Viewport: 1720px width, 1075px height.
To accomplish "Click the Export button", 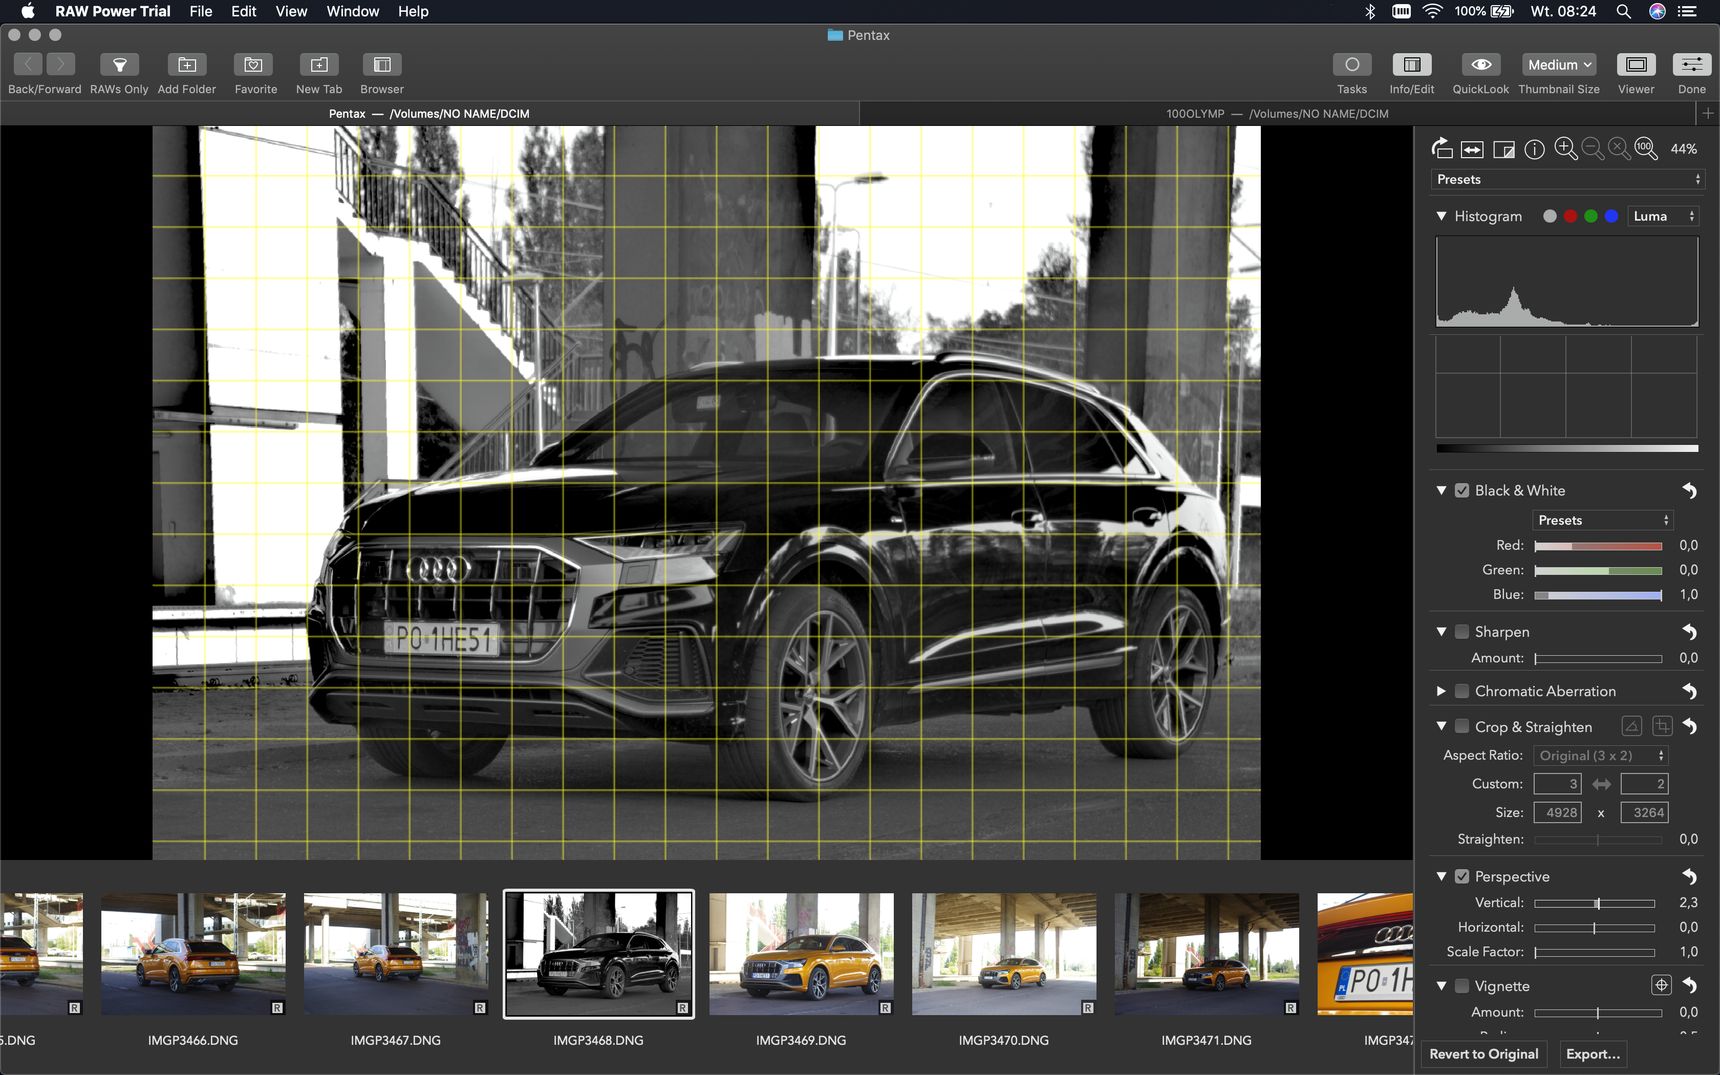I will pyautogui.click(x=1592, y=1054).
